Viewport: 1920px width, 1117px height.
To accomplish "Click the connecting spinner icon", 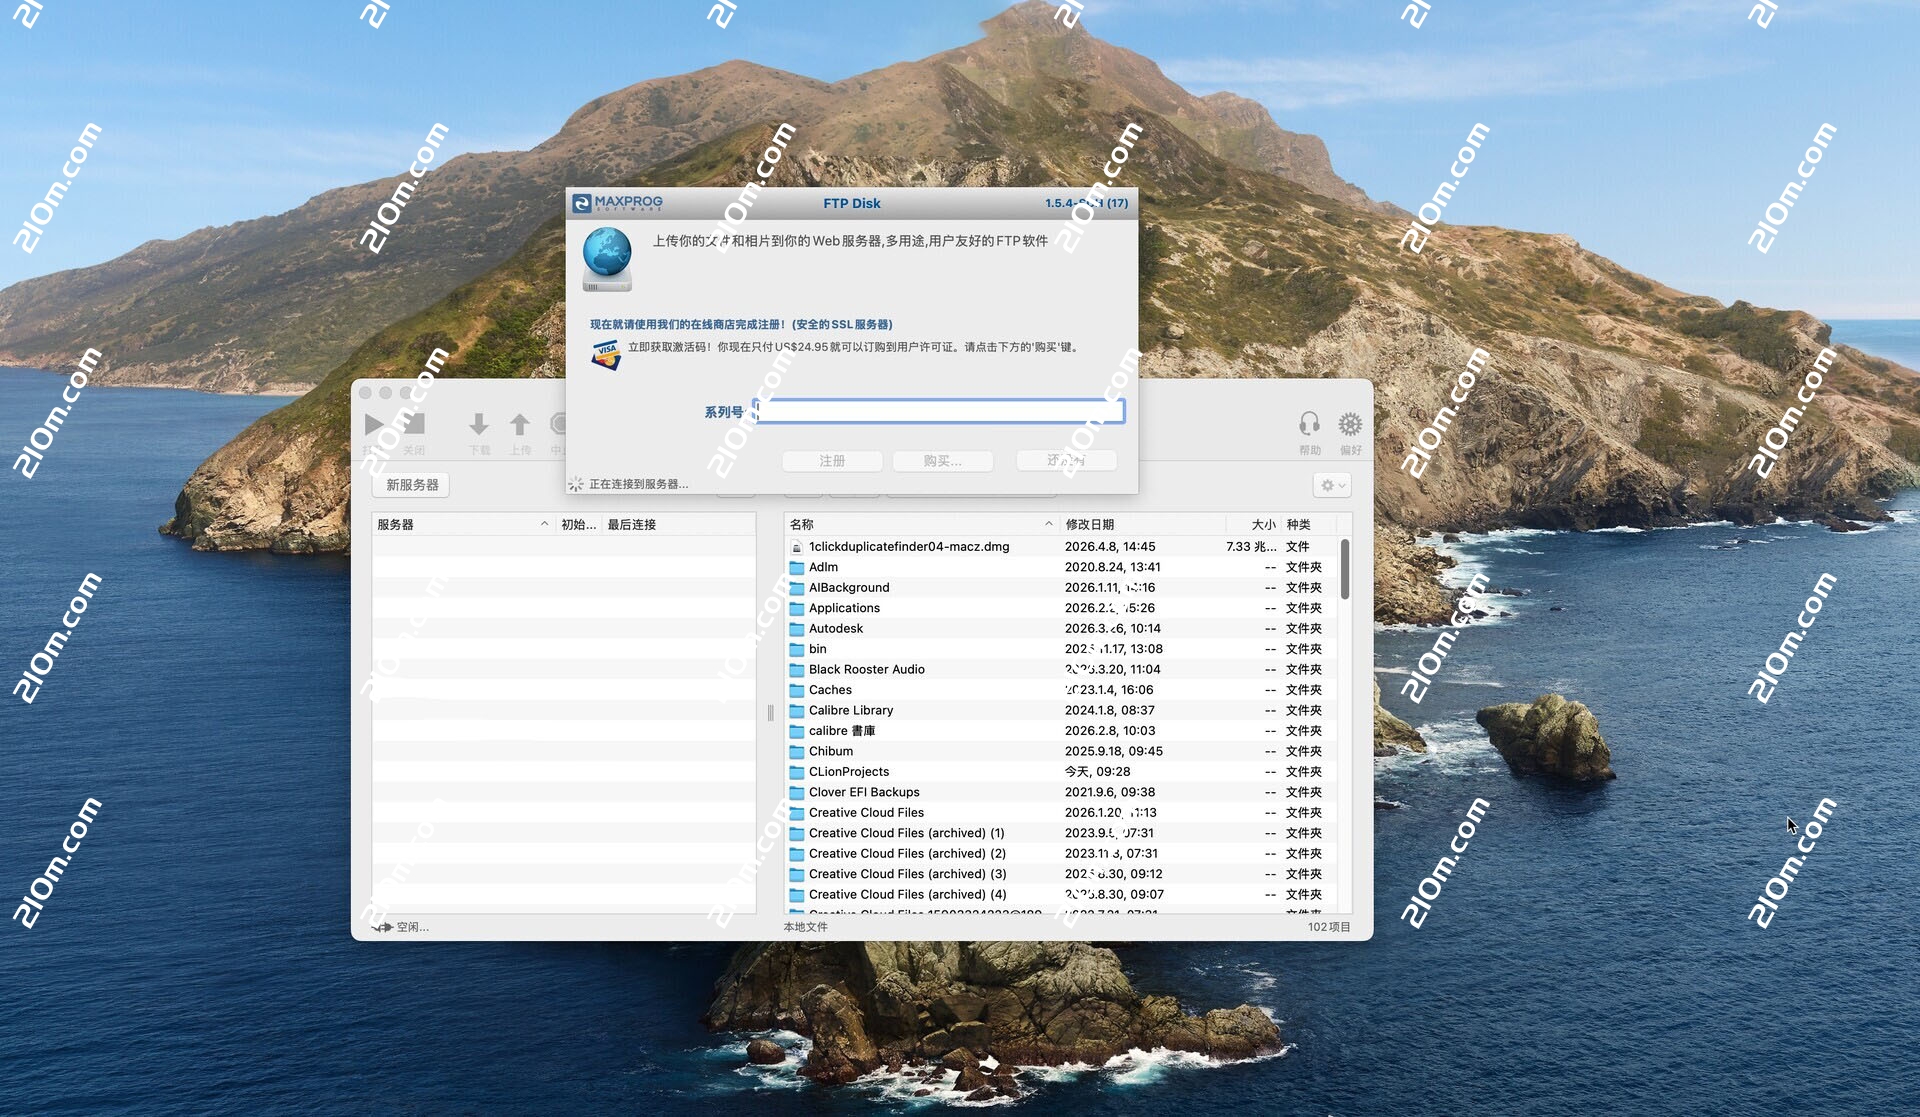I will pos(576,484).
